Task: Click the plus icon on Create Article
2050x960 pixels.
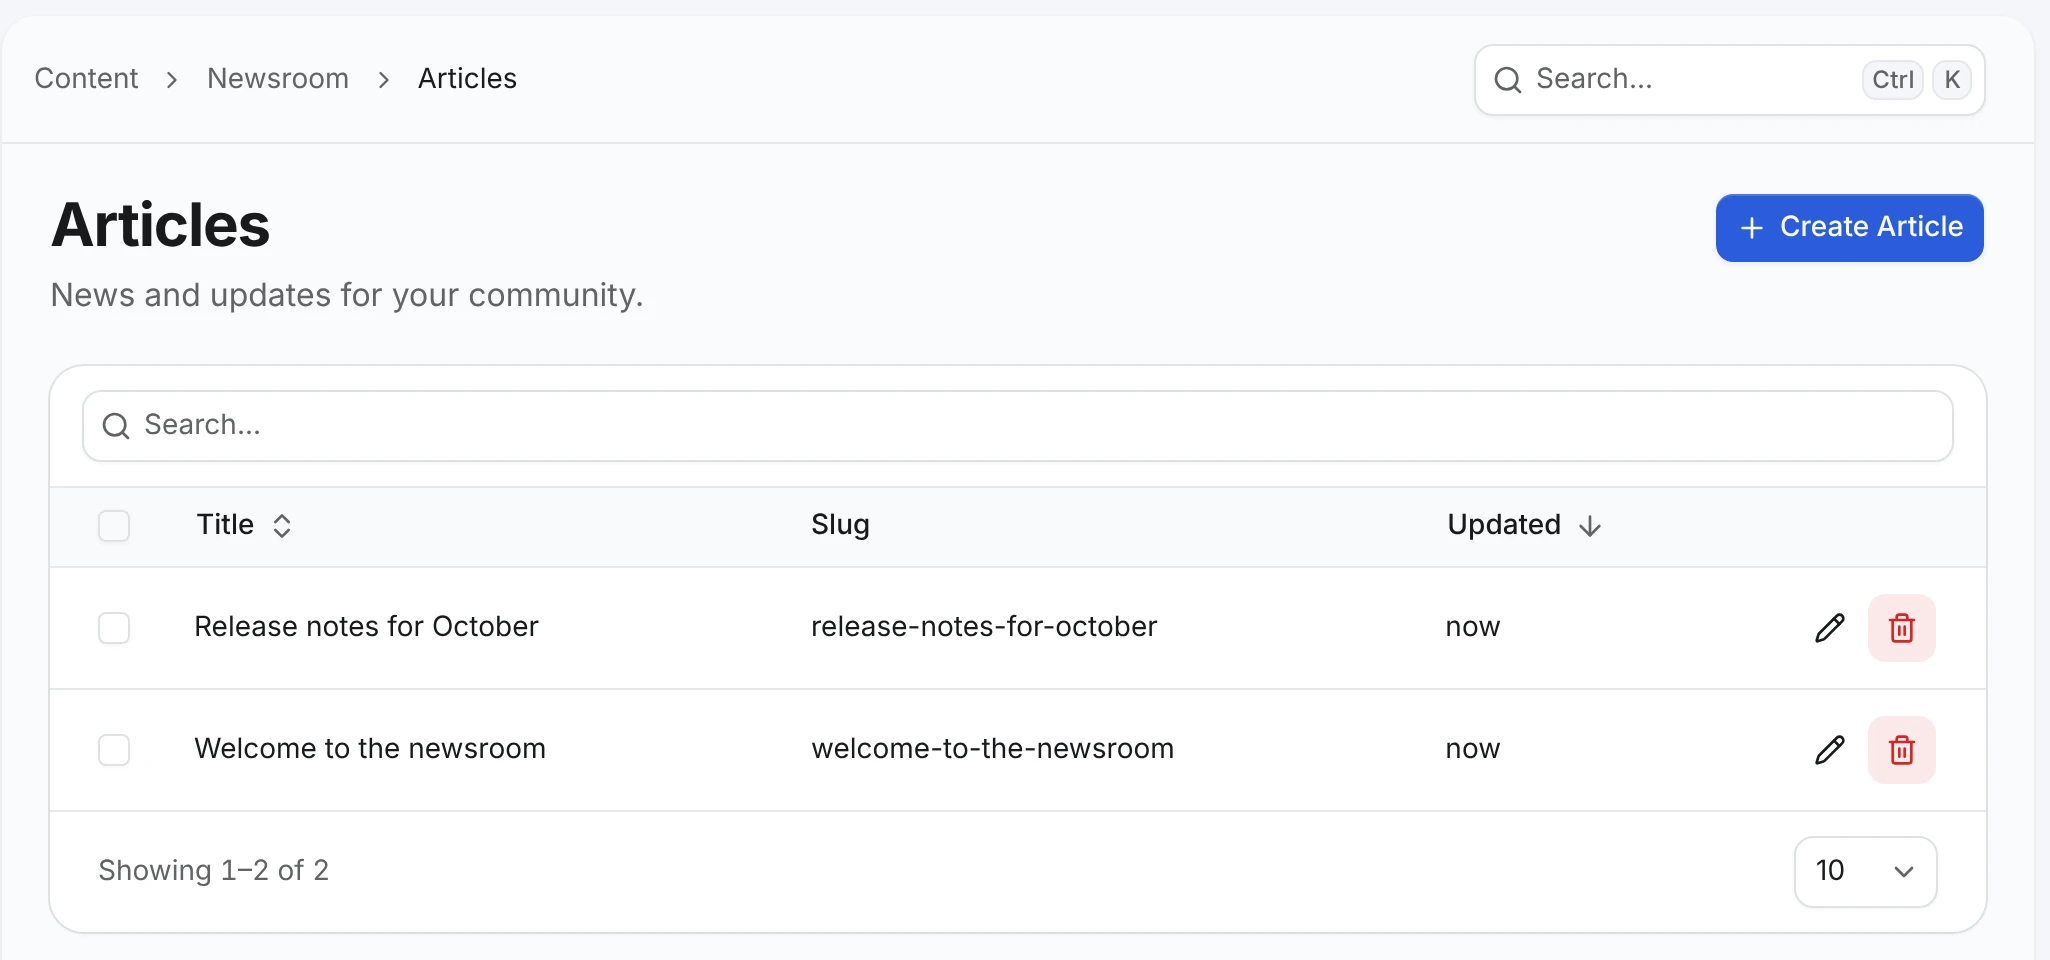Action: tap(1751, 228)
